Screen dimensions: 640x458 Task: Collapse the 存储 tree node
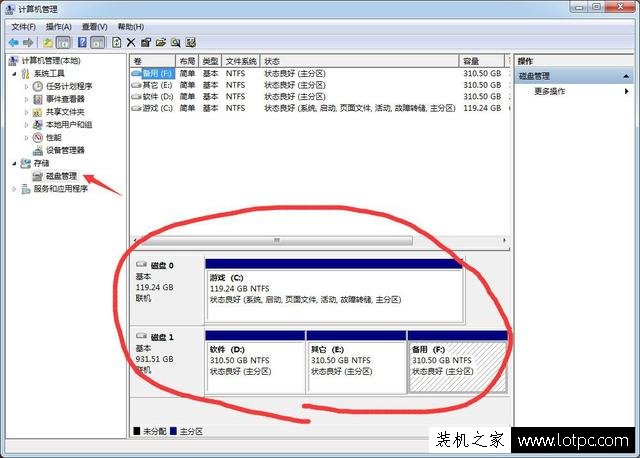click(x=14, y=163)
